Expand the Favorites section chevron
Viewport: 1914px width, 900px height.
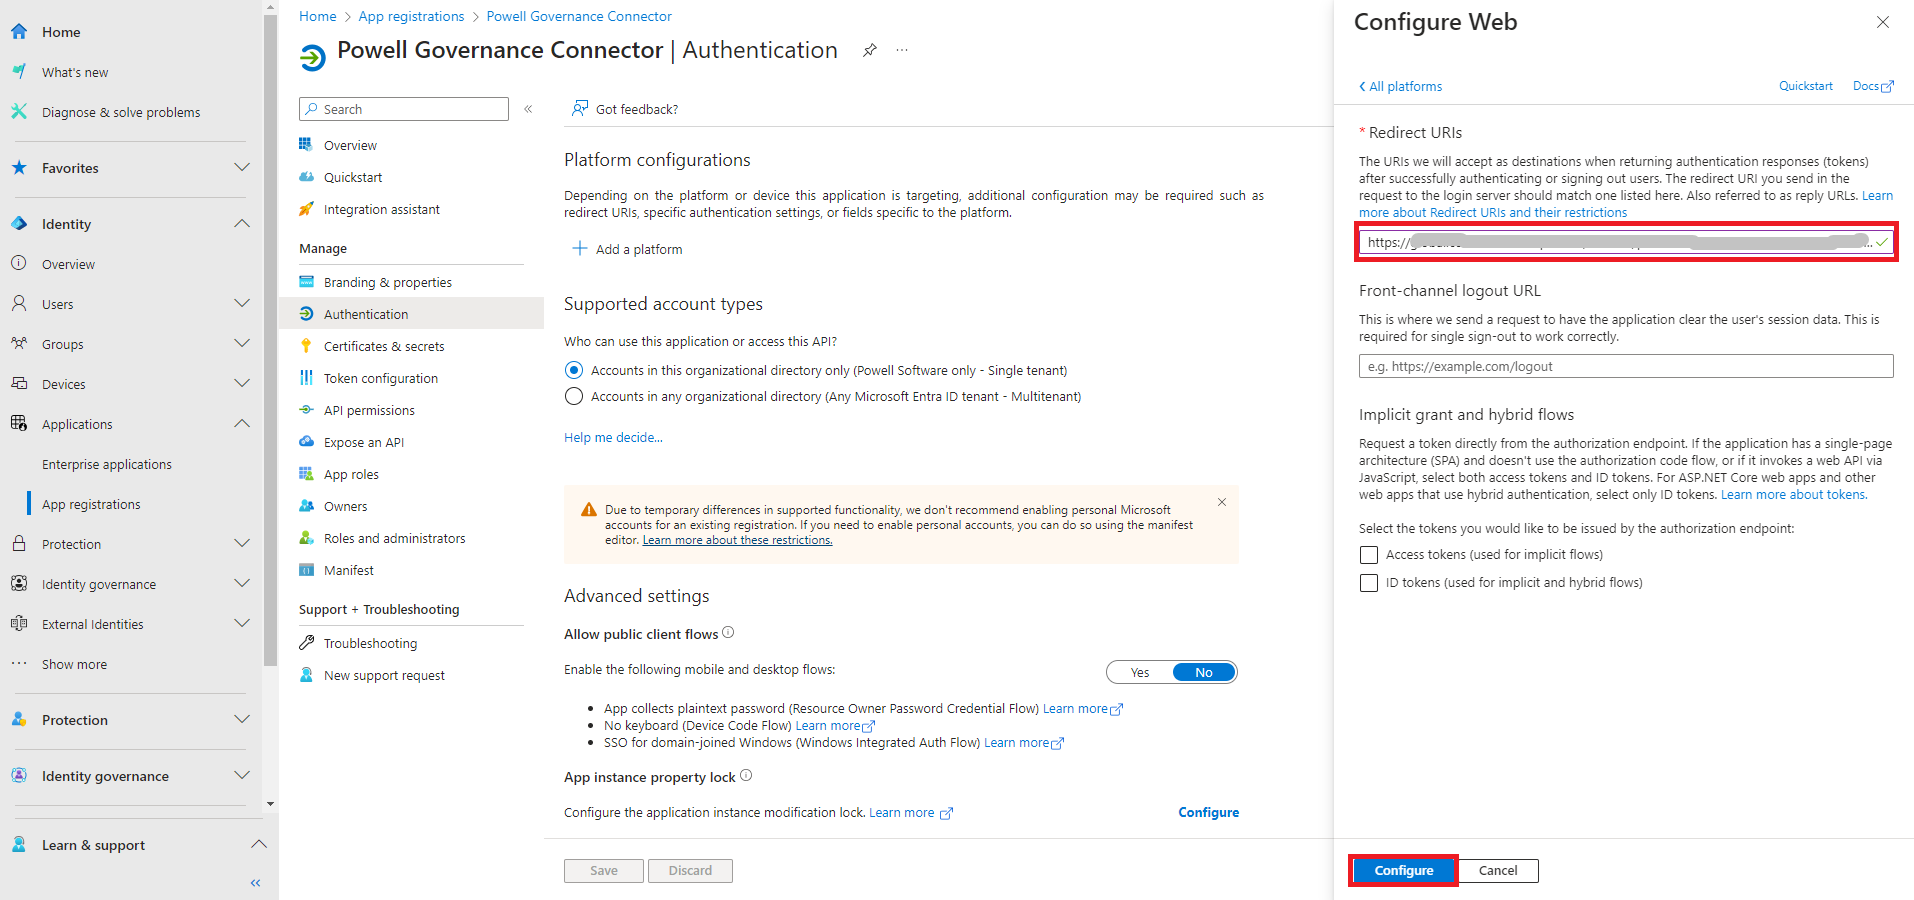241,167
